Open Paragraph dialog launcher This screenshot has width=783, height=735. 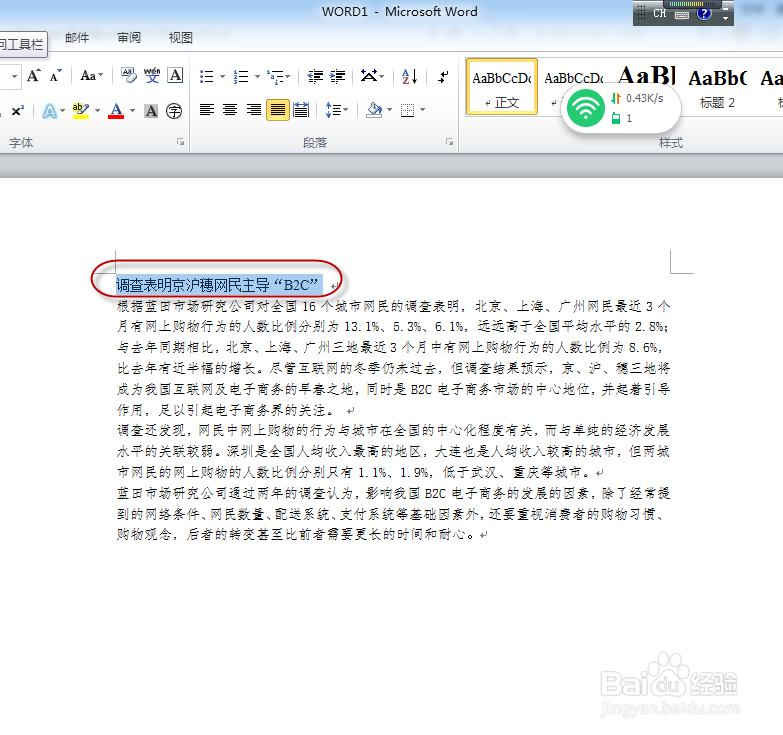(449, 142)
